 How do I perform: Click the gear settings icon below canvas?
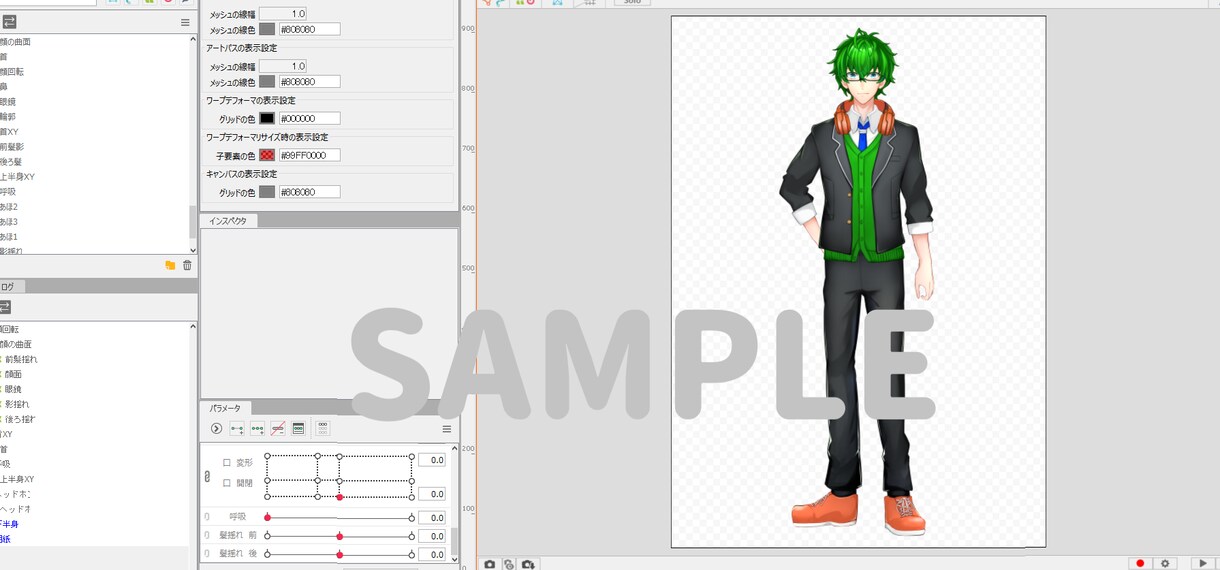(1165, 564)
